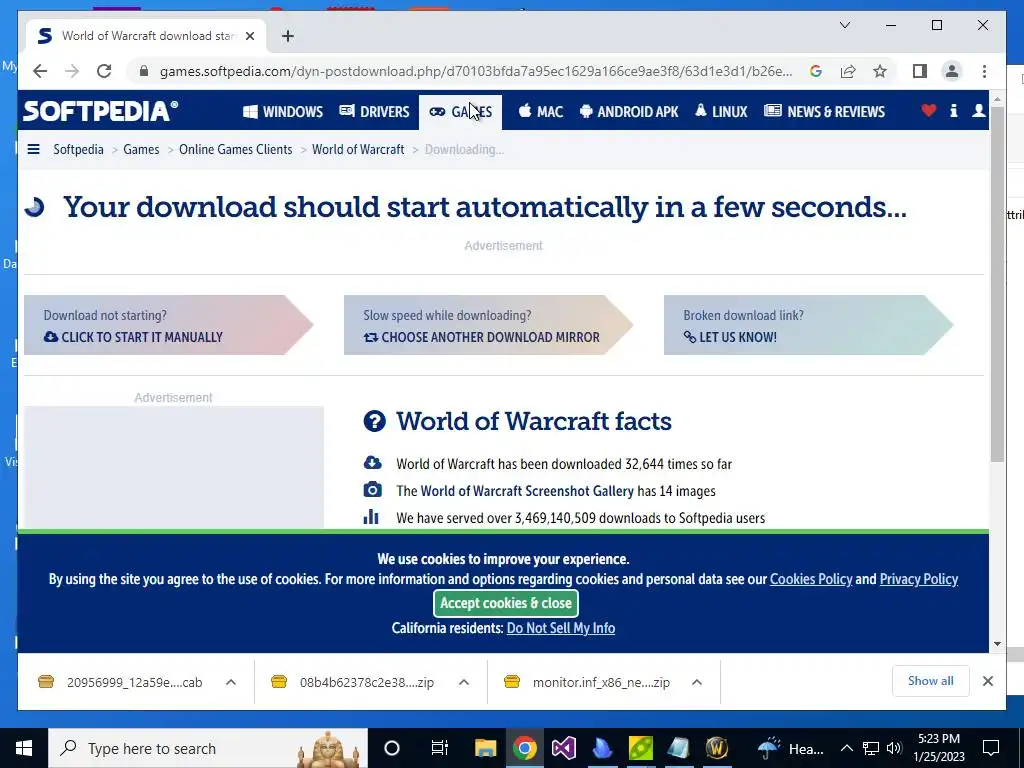Click the Softpedia logo
This screenshot has height=768, width=1024.
coord(101,111)
